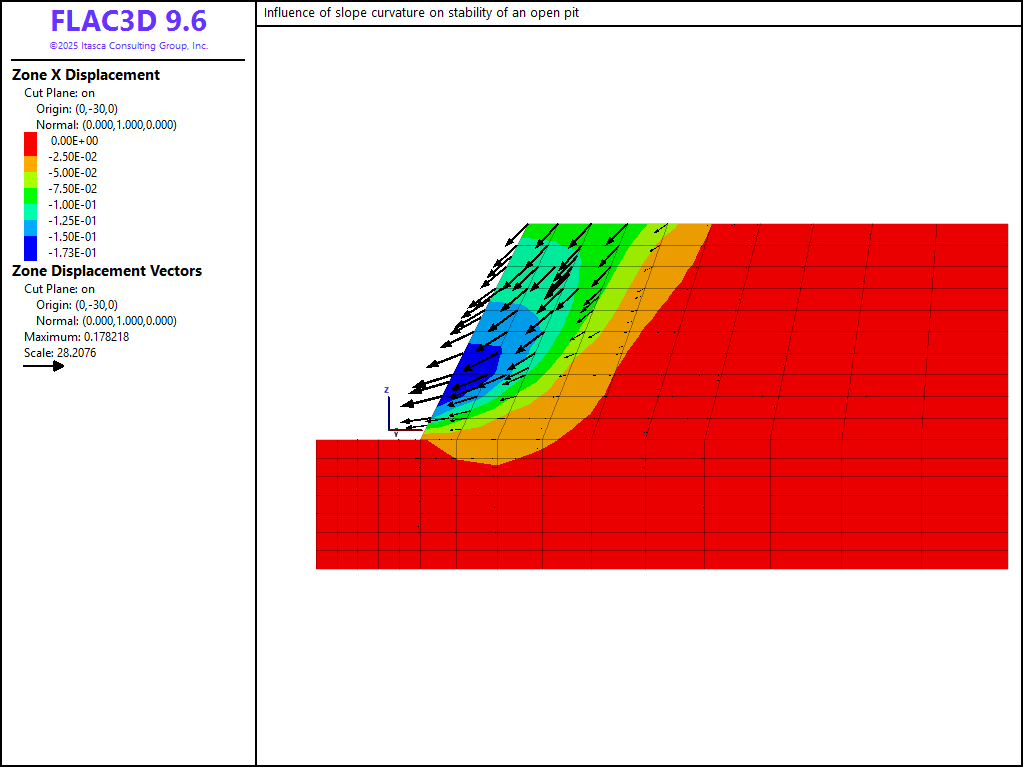Select the orange -2.50E-02 legend swatch
1024x768 pixels.
[30, 156]
